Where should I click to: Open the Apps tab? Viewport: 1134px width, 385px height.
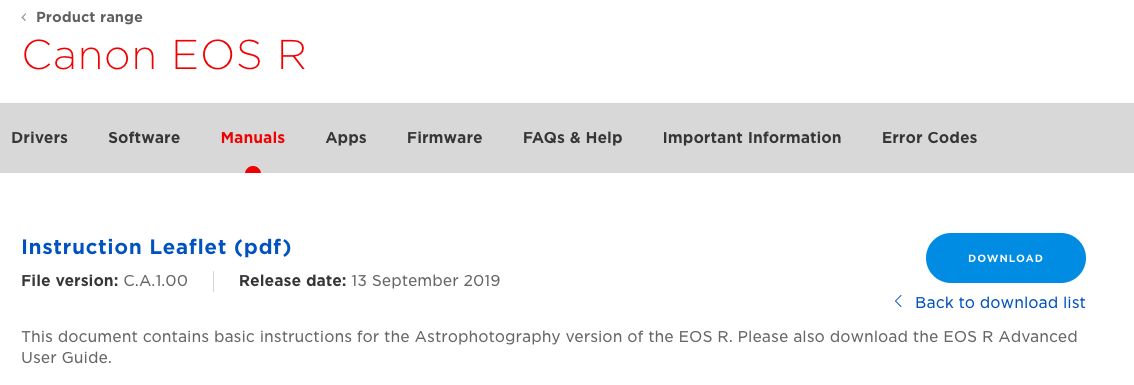coord(346,138)
